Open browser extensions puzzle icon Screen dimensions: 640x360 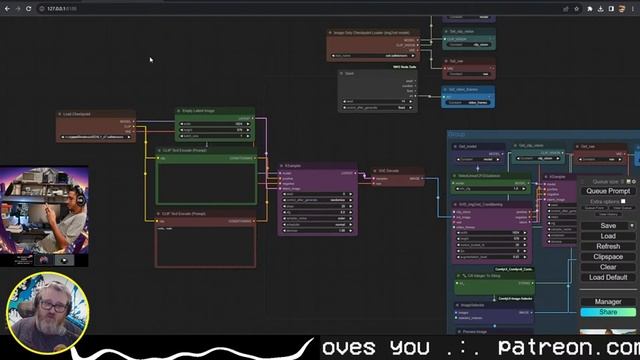(x=590, y=9)
